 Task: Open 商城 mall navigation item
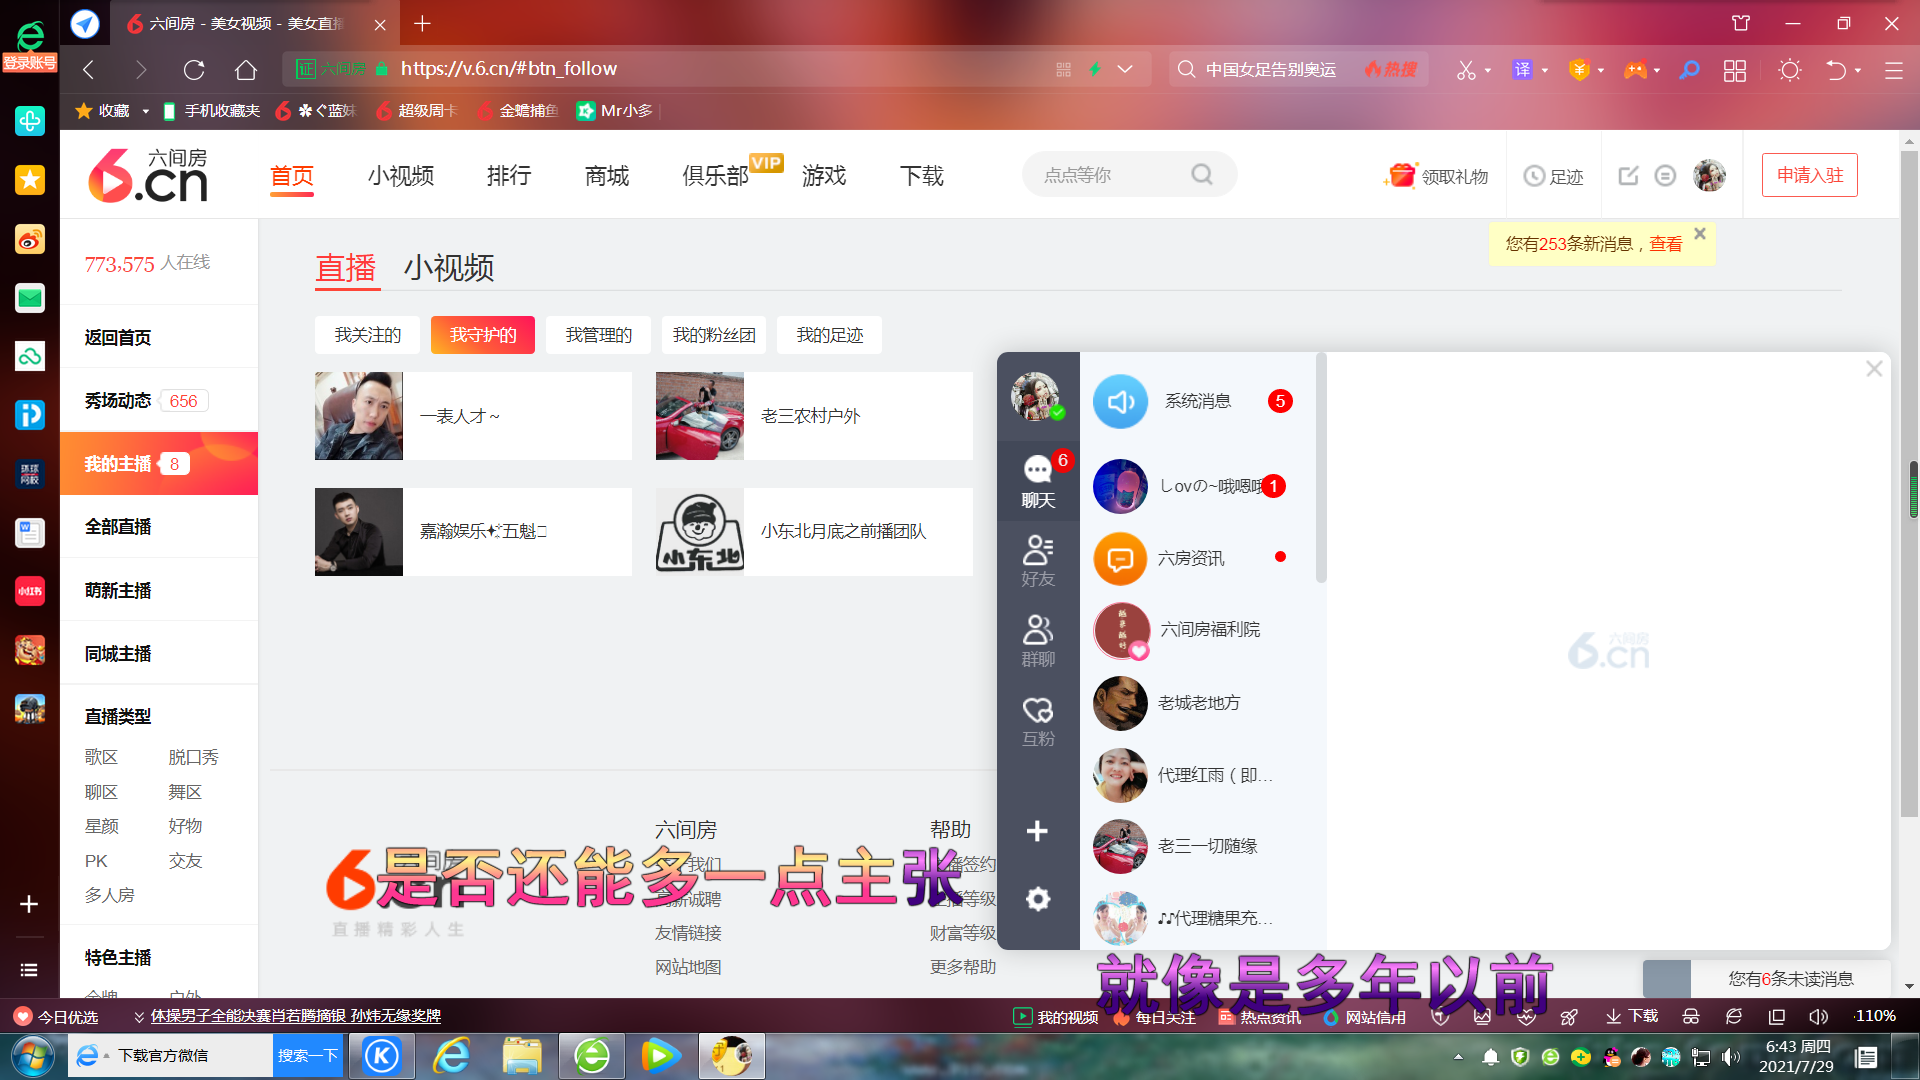pos(607,176)
